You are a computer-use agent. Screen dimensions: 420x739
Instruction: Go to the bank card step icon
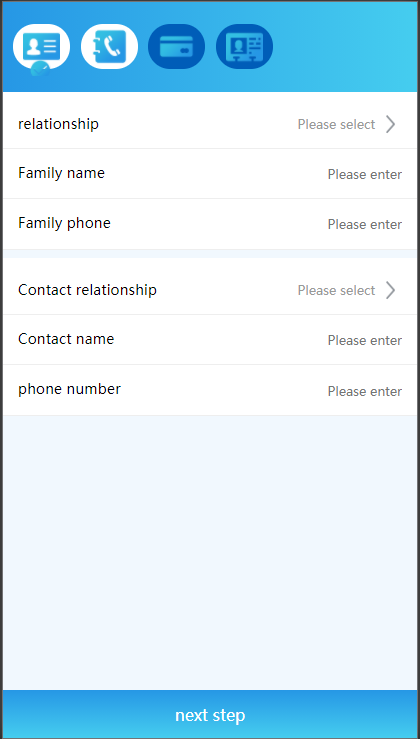point(176,46)
